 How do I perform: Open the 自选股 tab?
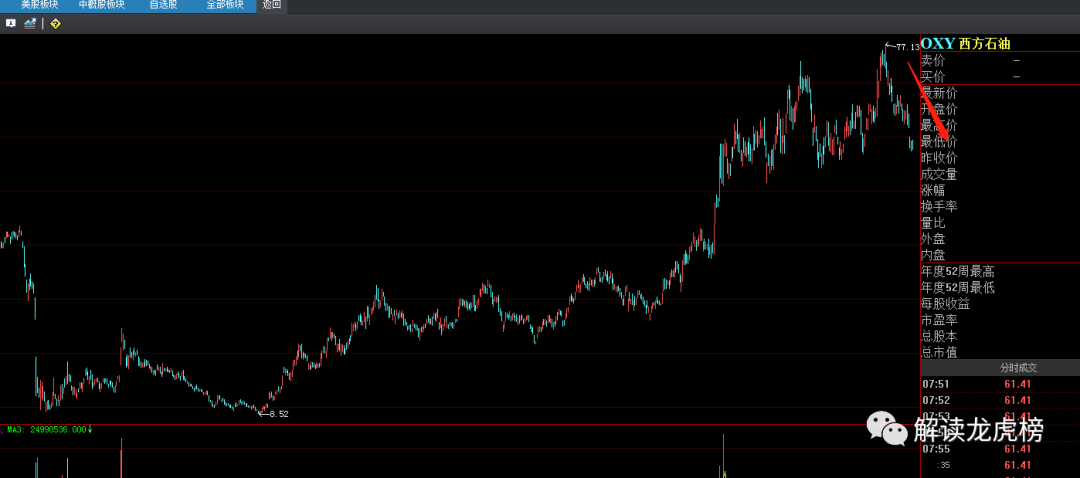[163, 5]
